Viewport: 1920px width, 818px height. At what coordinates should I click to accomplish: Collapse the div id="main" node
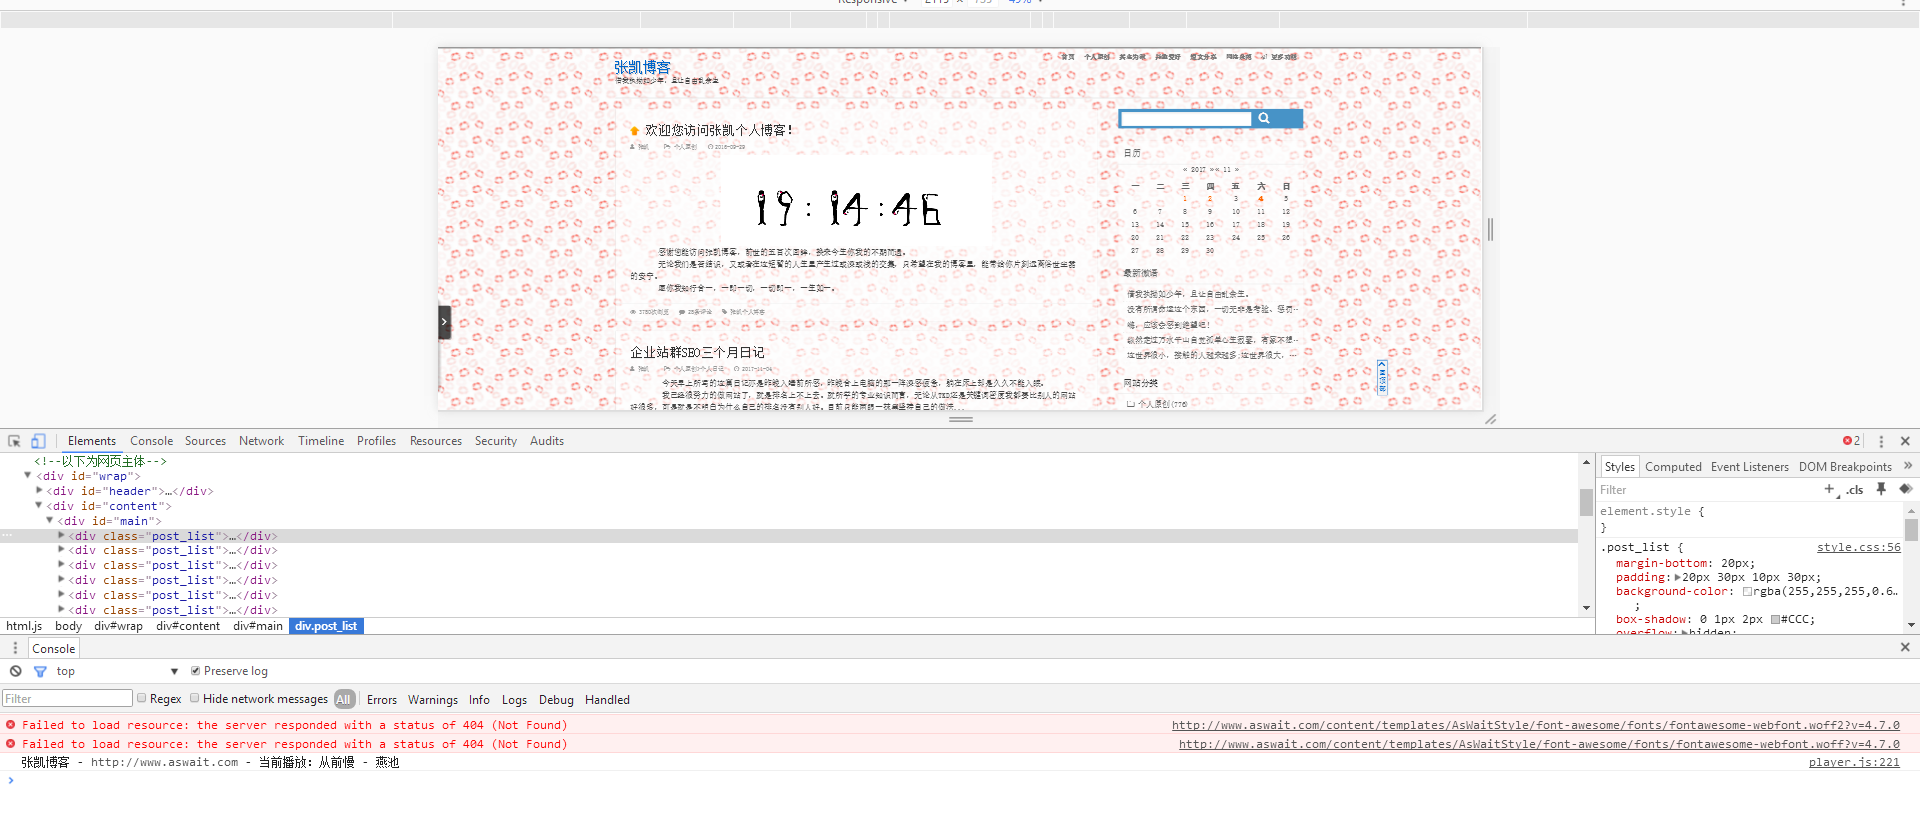(50, 521)
